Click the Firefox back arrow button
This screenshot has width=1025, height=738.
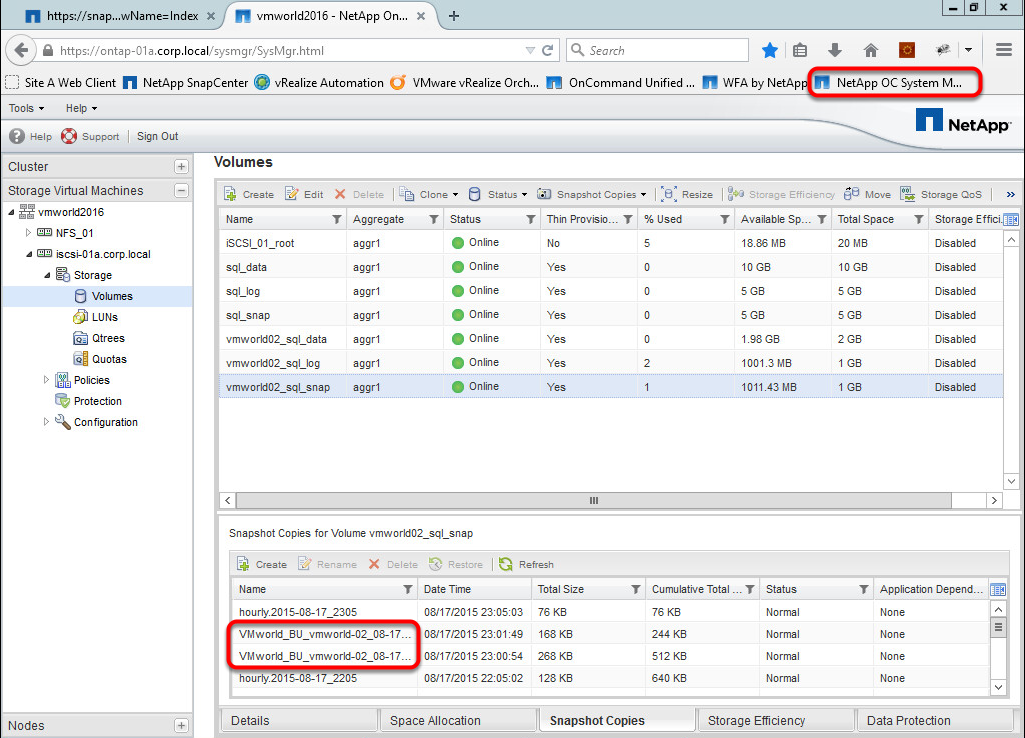click(22, 50)
